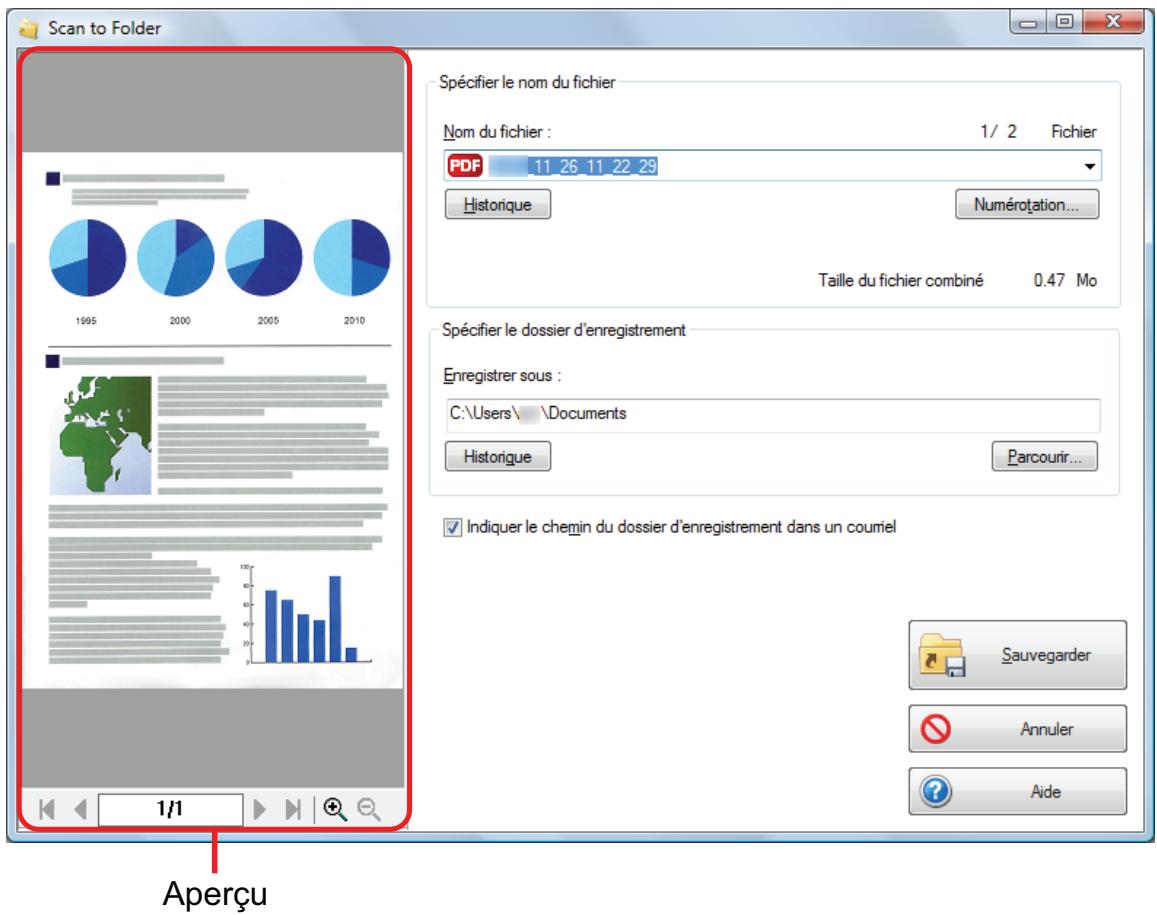The image size is (1157, 915).
Task: Go to the previous preview page
Action: click(80, 809)
